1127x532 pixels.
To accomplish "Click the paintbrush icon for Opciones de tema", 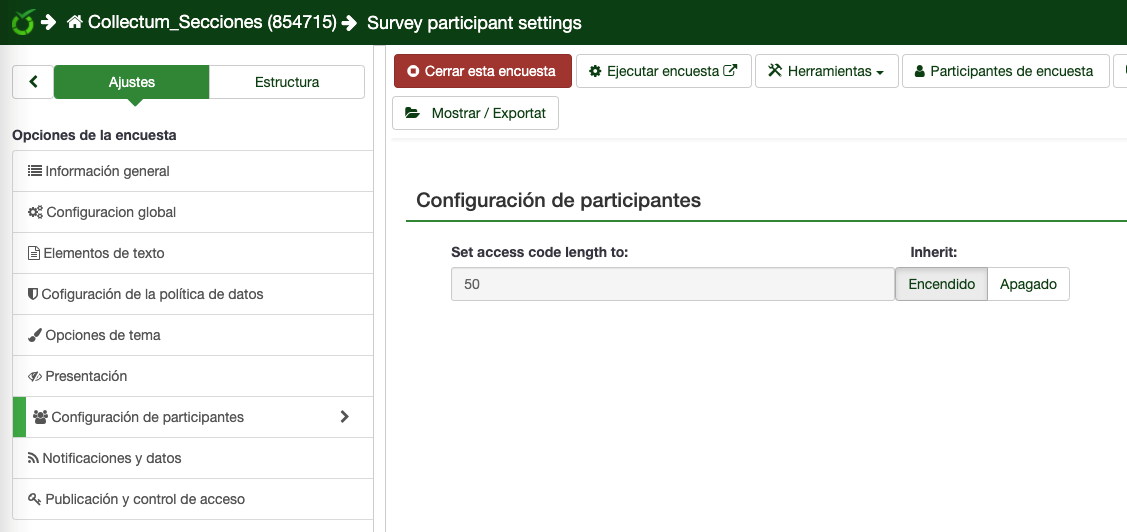I will point(34,335).
